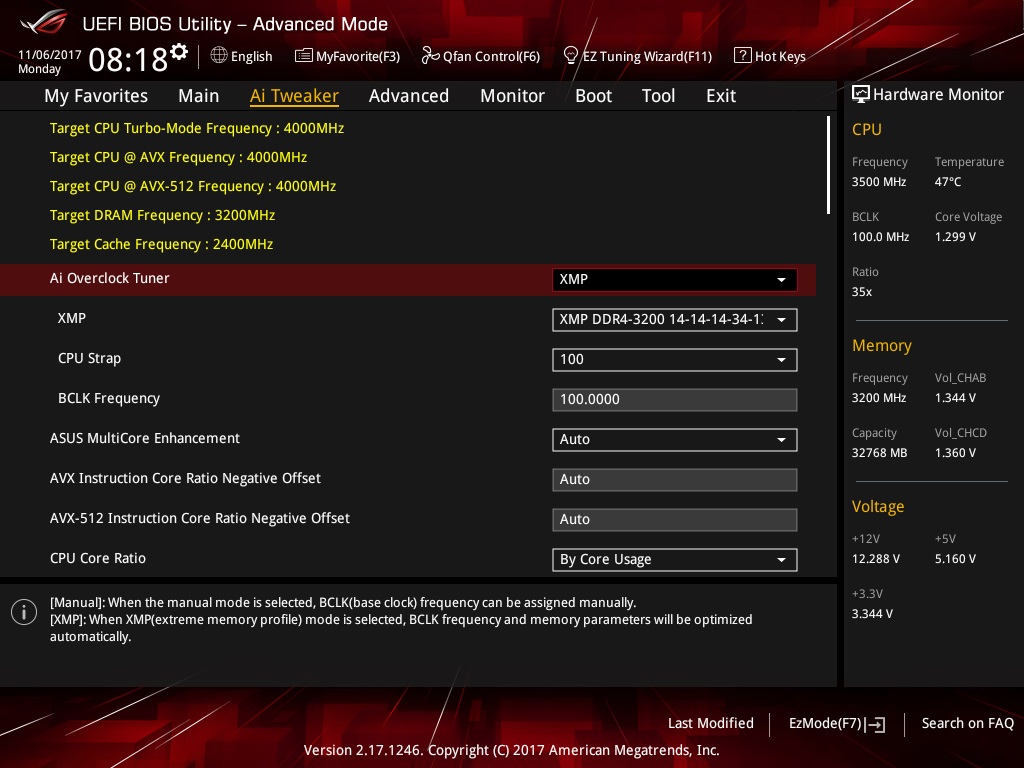1024x768 pixels.
Task: Click the CPU temperature value 47°C
Action: [x=948, y=182]
